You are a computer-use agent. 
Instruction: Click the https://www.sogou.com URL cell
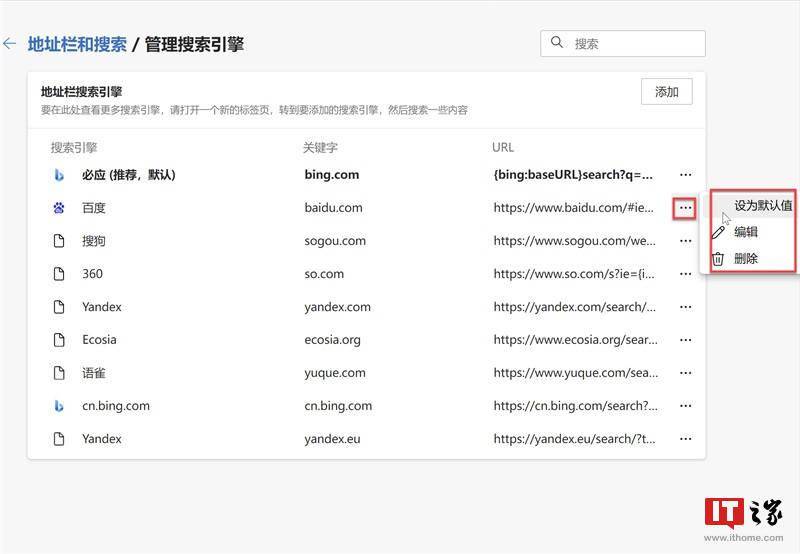point(574,241)
